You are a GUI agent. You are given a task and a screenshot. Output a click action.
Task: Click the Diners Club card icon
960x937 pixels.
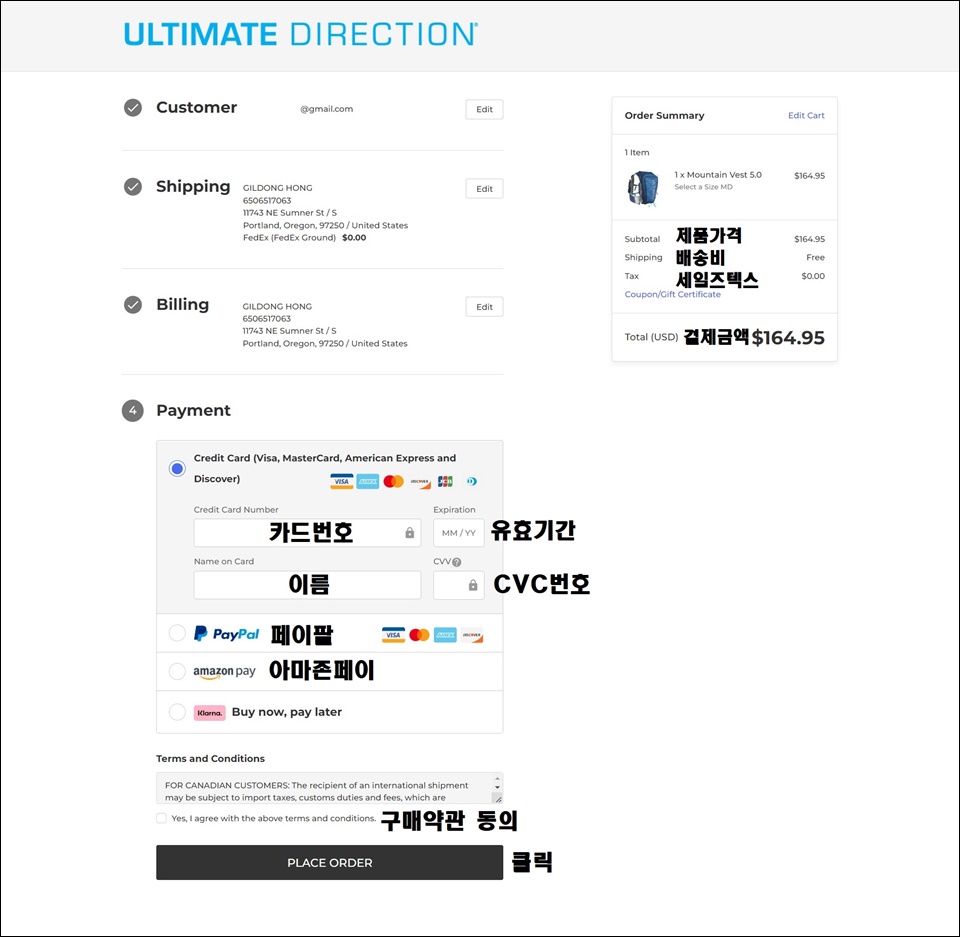click(x=471, y=481)
